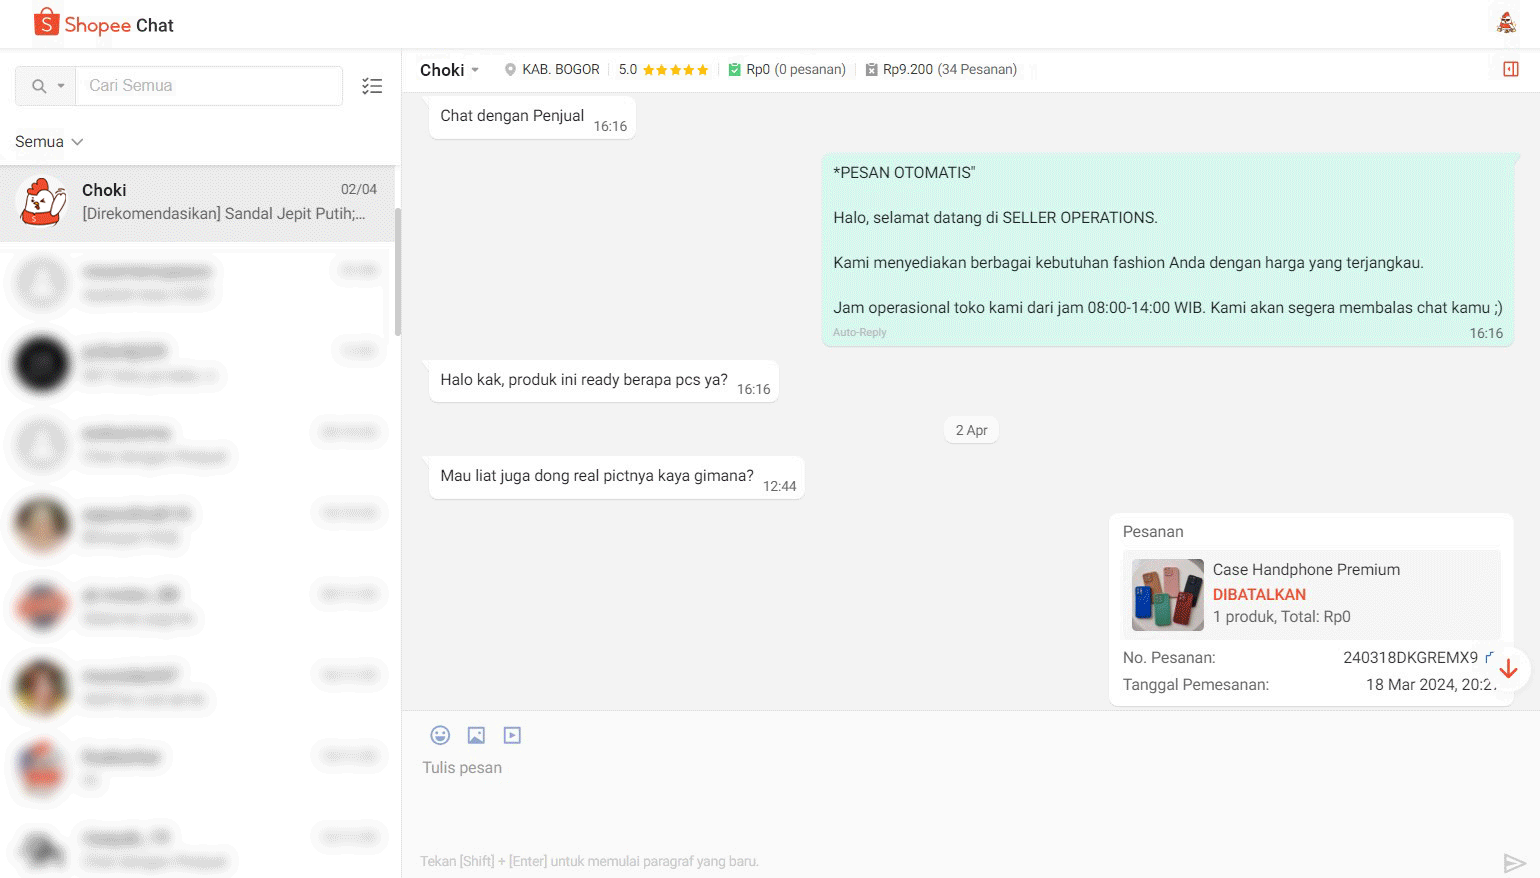The image size is (1540, 878).
Task: Copy order number 240318DKGREMX9
Action: (x=1487, y=657)
